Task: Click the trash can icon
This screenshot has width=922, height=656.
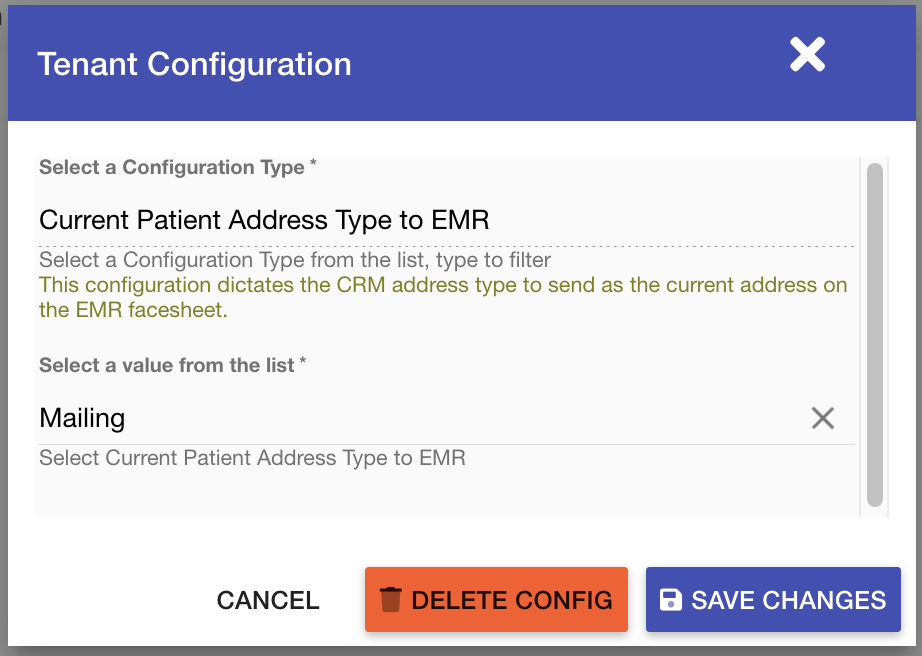Action: pyautogui.click(x=390, y=600)
